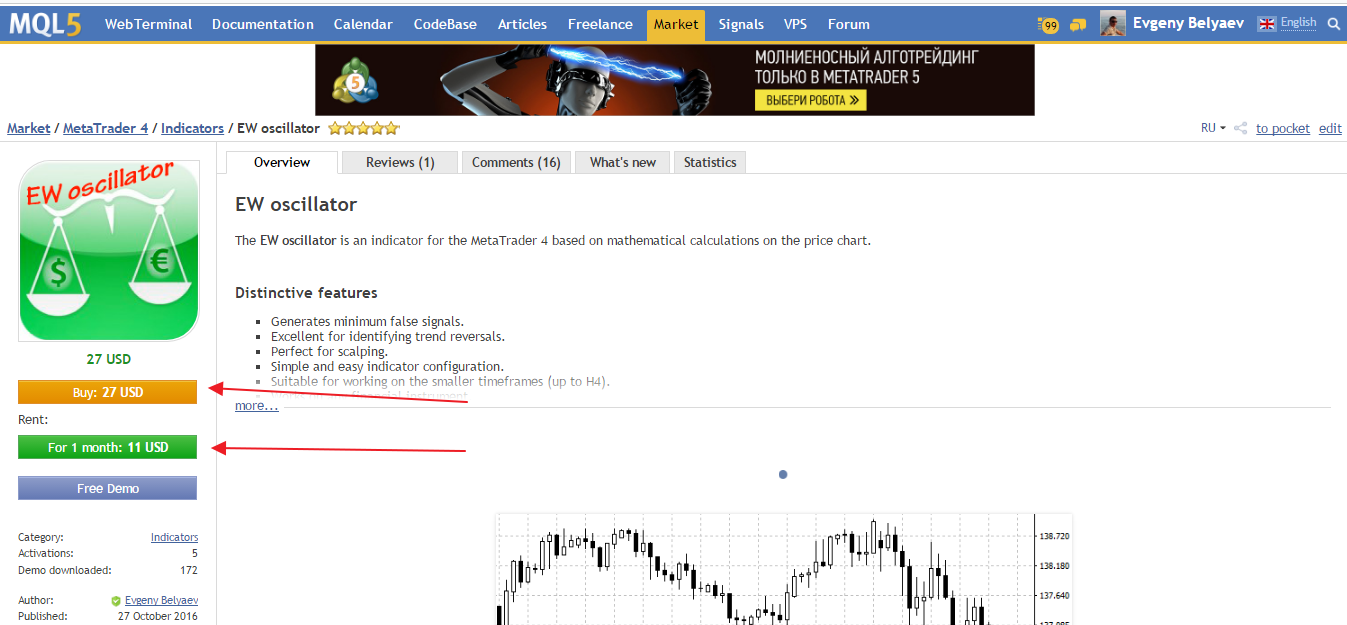Open Evgeny Belyaev author link
1347x625 pixels.
coord(161,601)
